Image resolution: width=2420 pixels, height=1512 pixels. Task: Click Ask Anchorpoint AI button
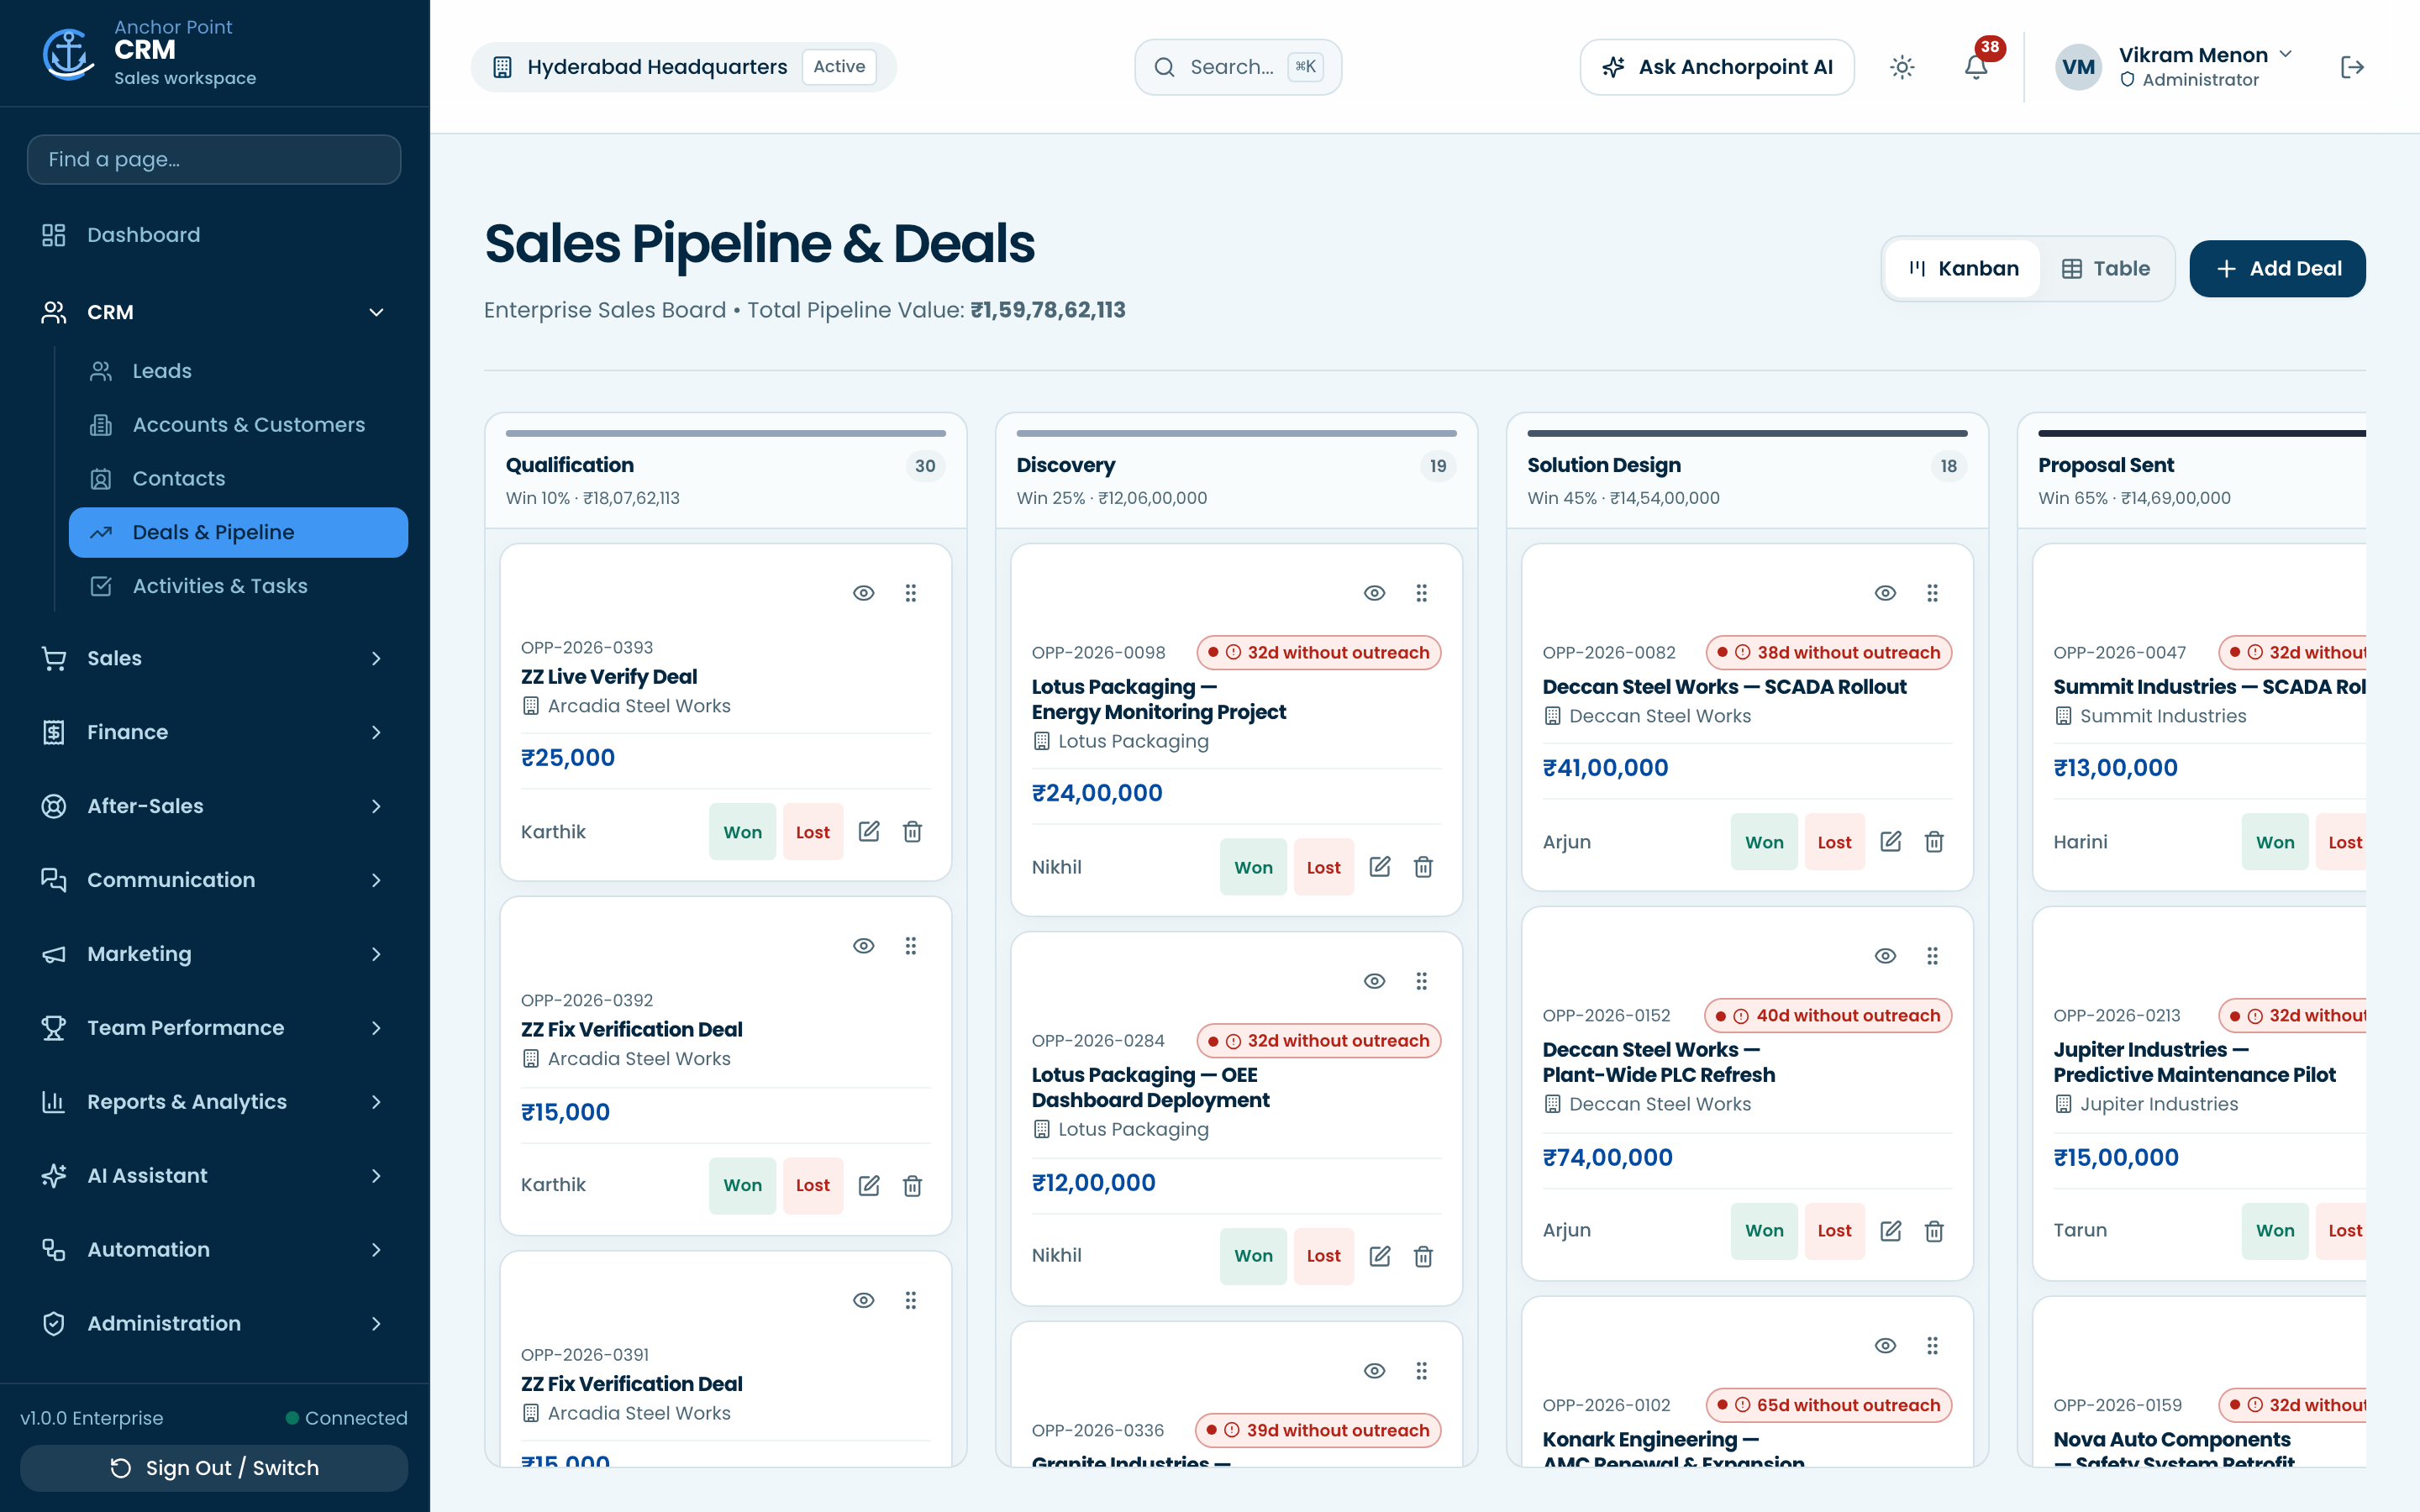[x=1717, y=67]
